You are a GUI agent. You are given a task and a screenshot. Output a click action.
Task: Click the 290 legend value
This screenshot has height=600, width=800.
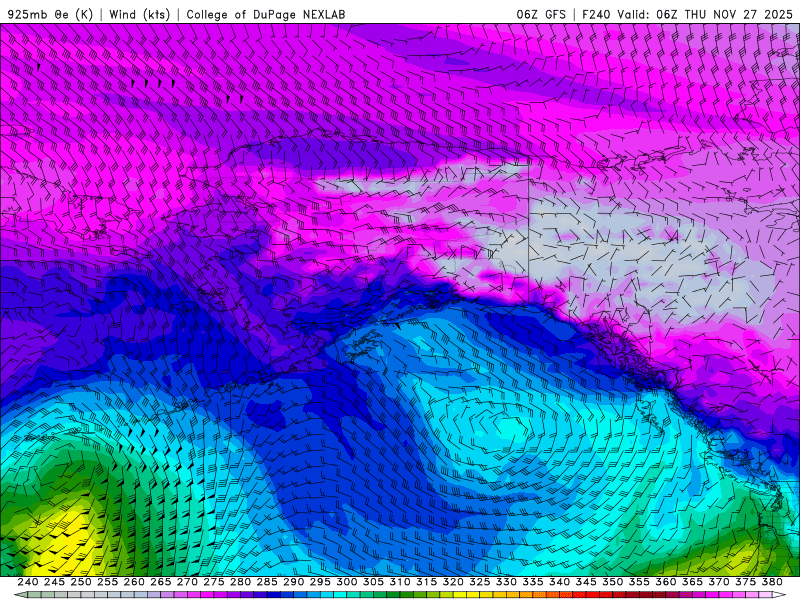pos(293,582)
